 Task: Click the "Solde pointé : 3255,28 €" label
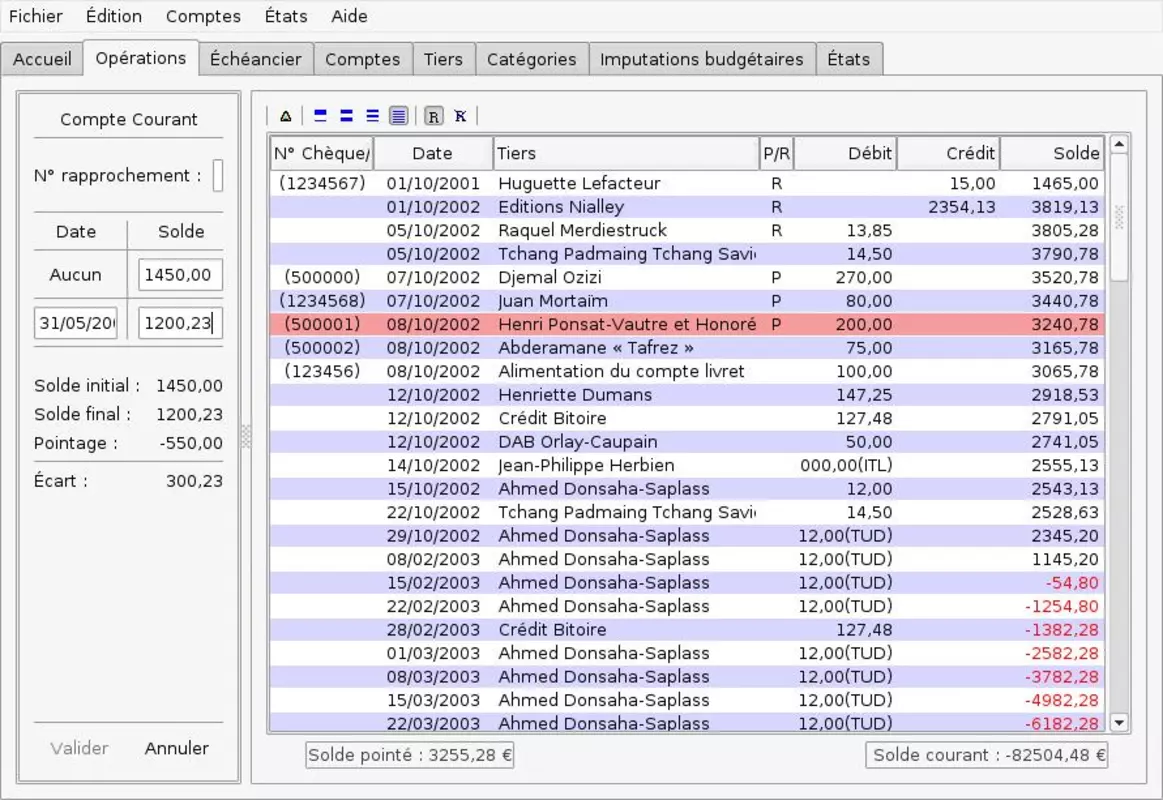(409, 756)
